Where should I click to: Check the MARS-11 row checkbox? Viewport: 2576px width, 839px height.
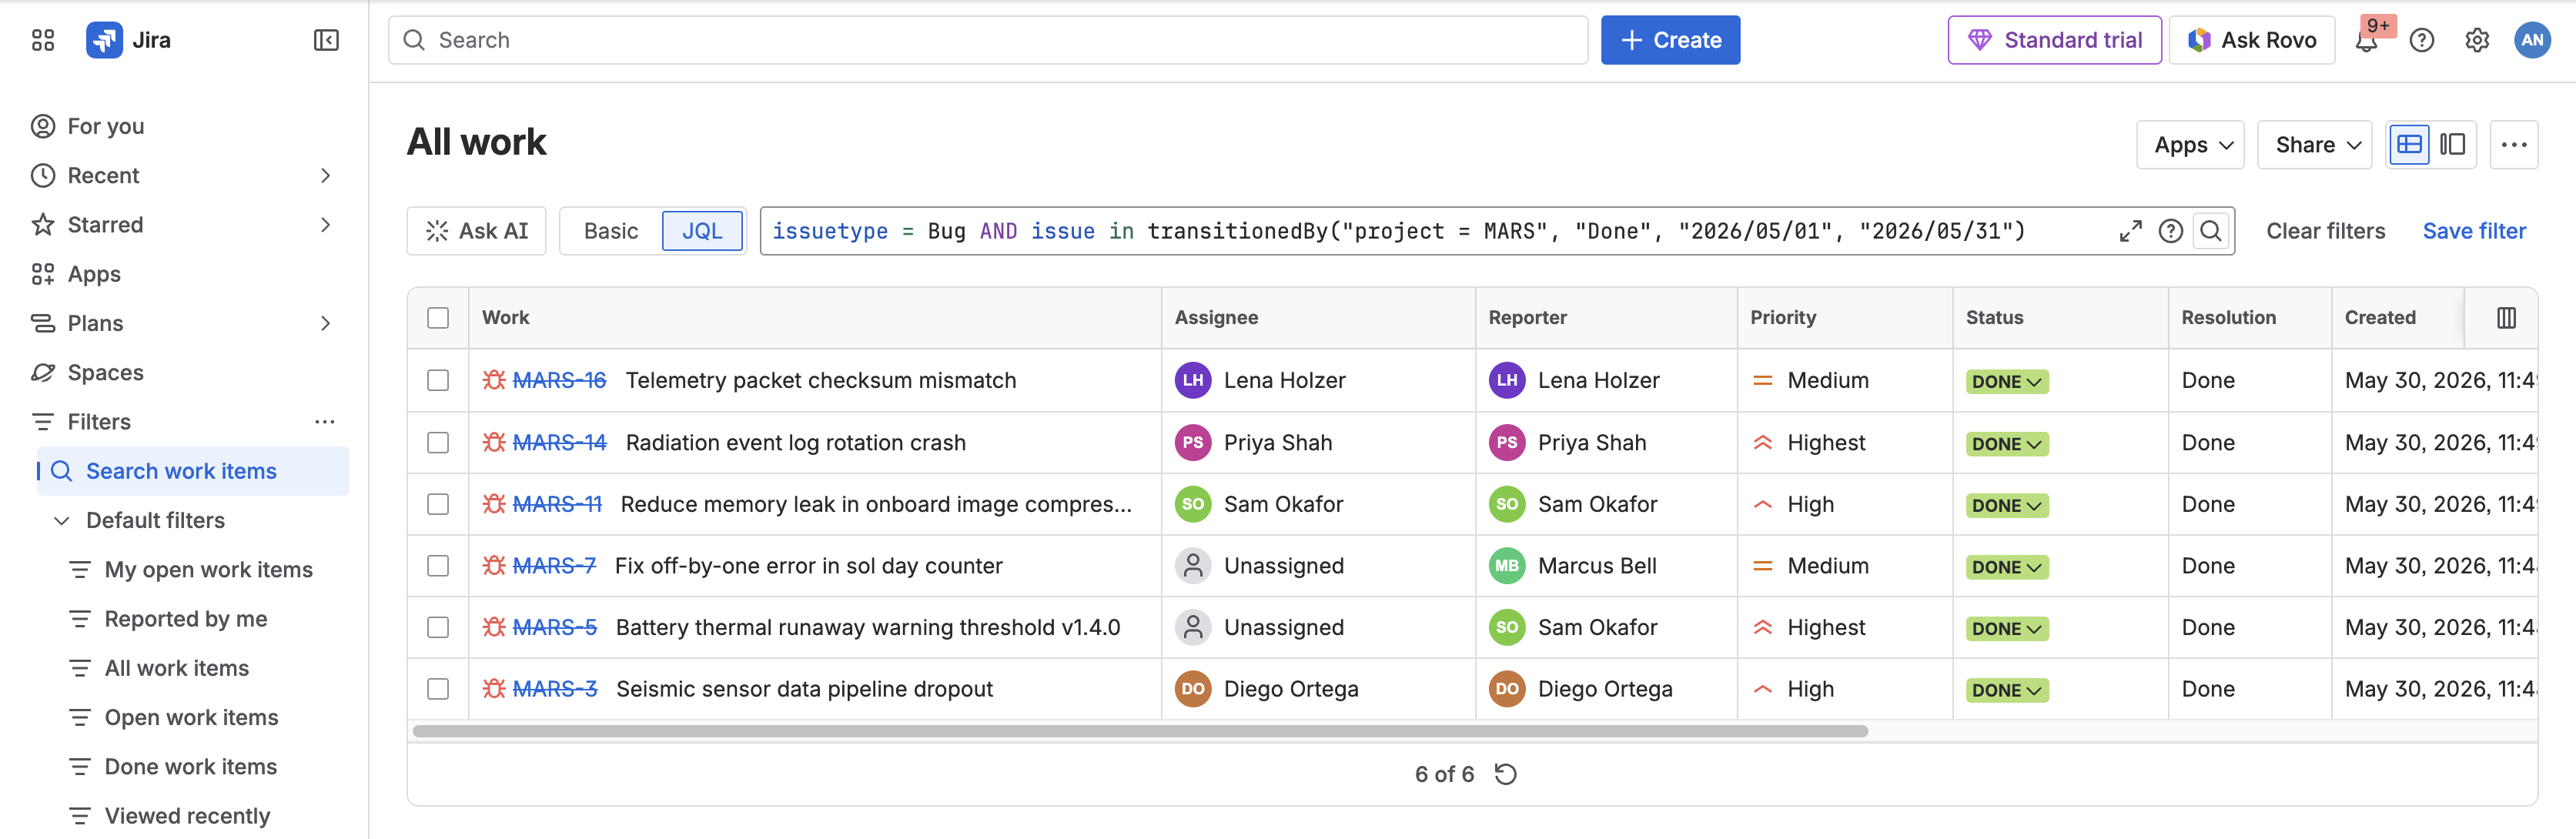point(438,504)
